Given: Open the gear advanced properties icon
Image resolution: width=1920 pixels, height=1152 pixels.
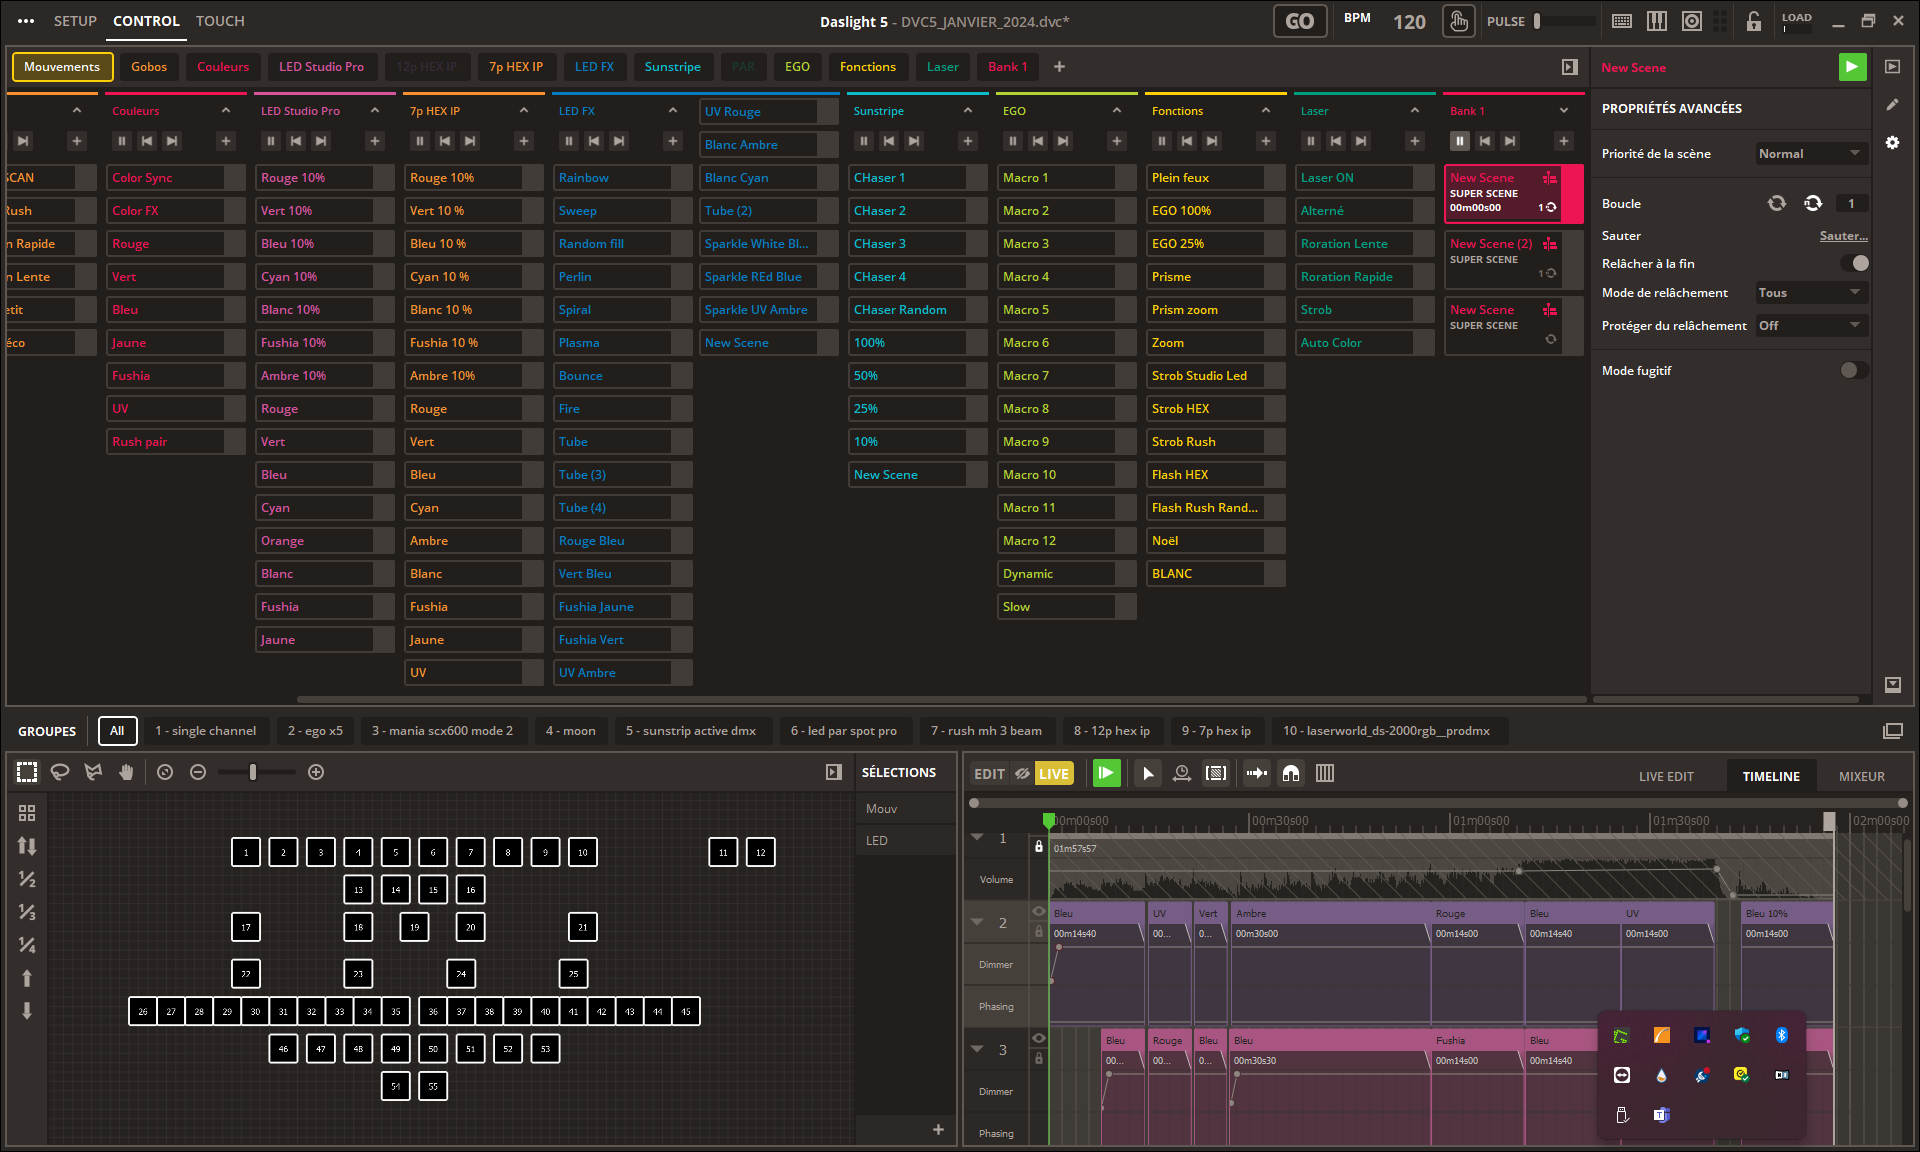Looking at the screenshot, I should tap(1892, 143).
